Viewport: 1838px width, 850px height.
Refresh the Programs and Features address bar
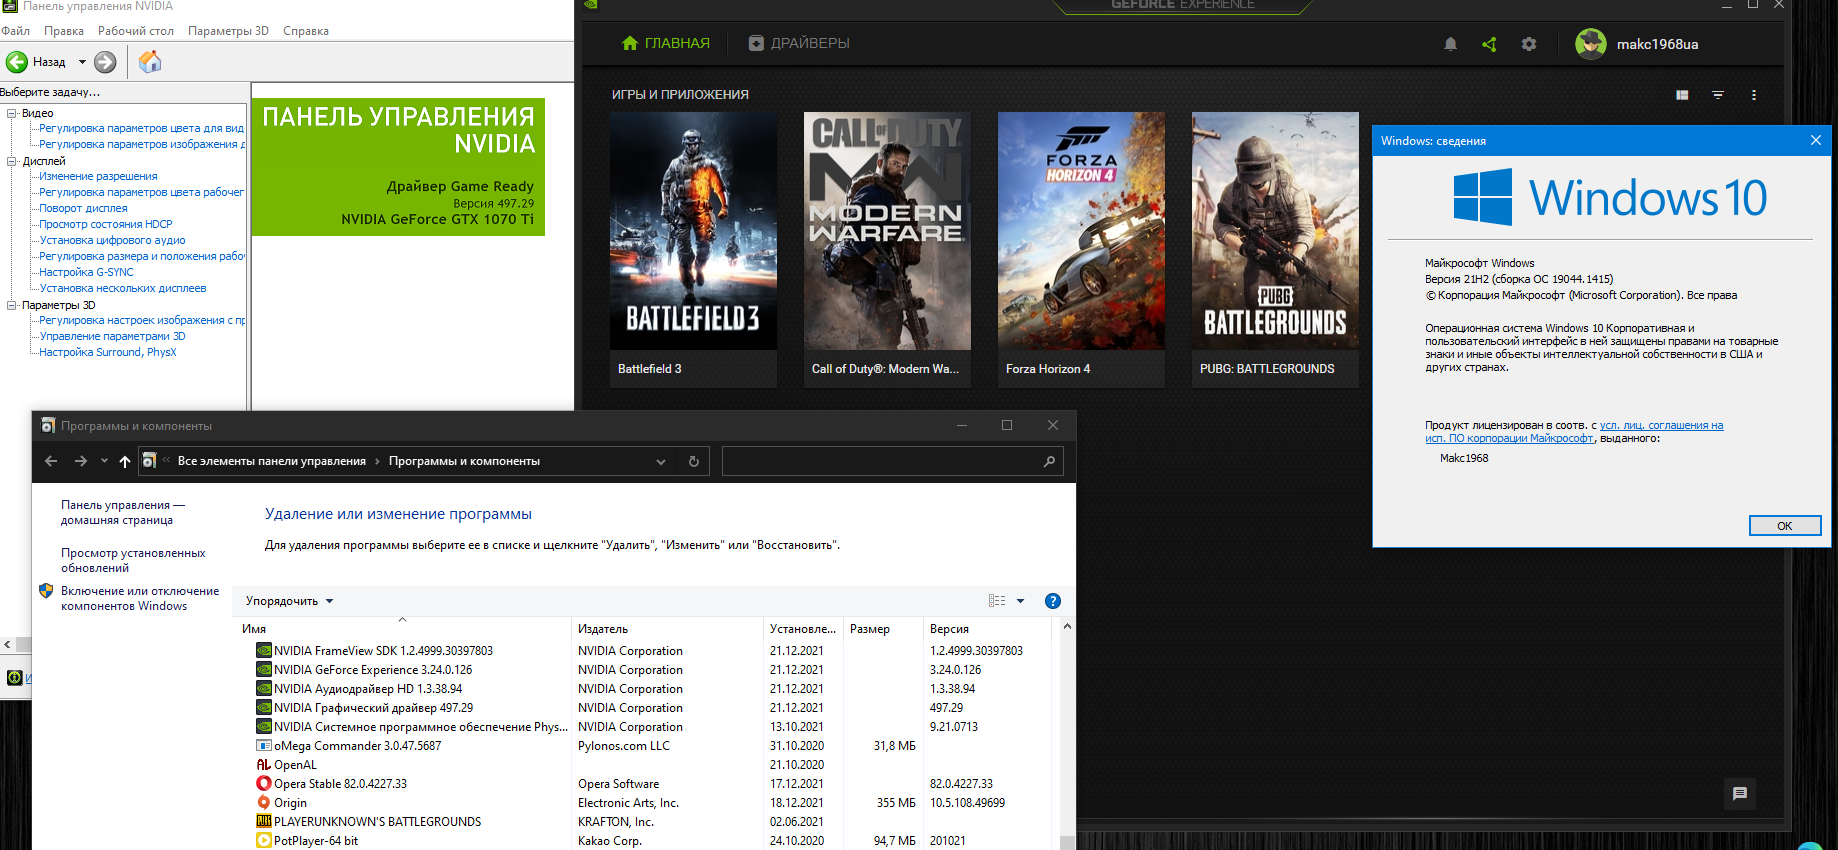(694, 461)
